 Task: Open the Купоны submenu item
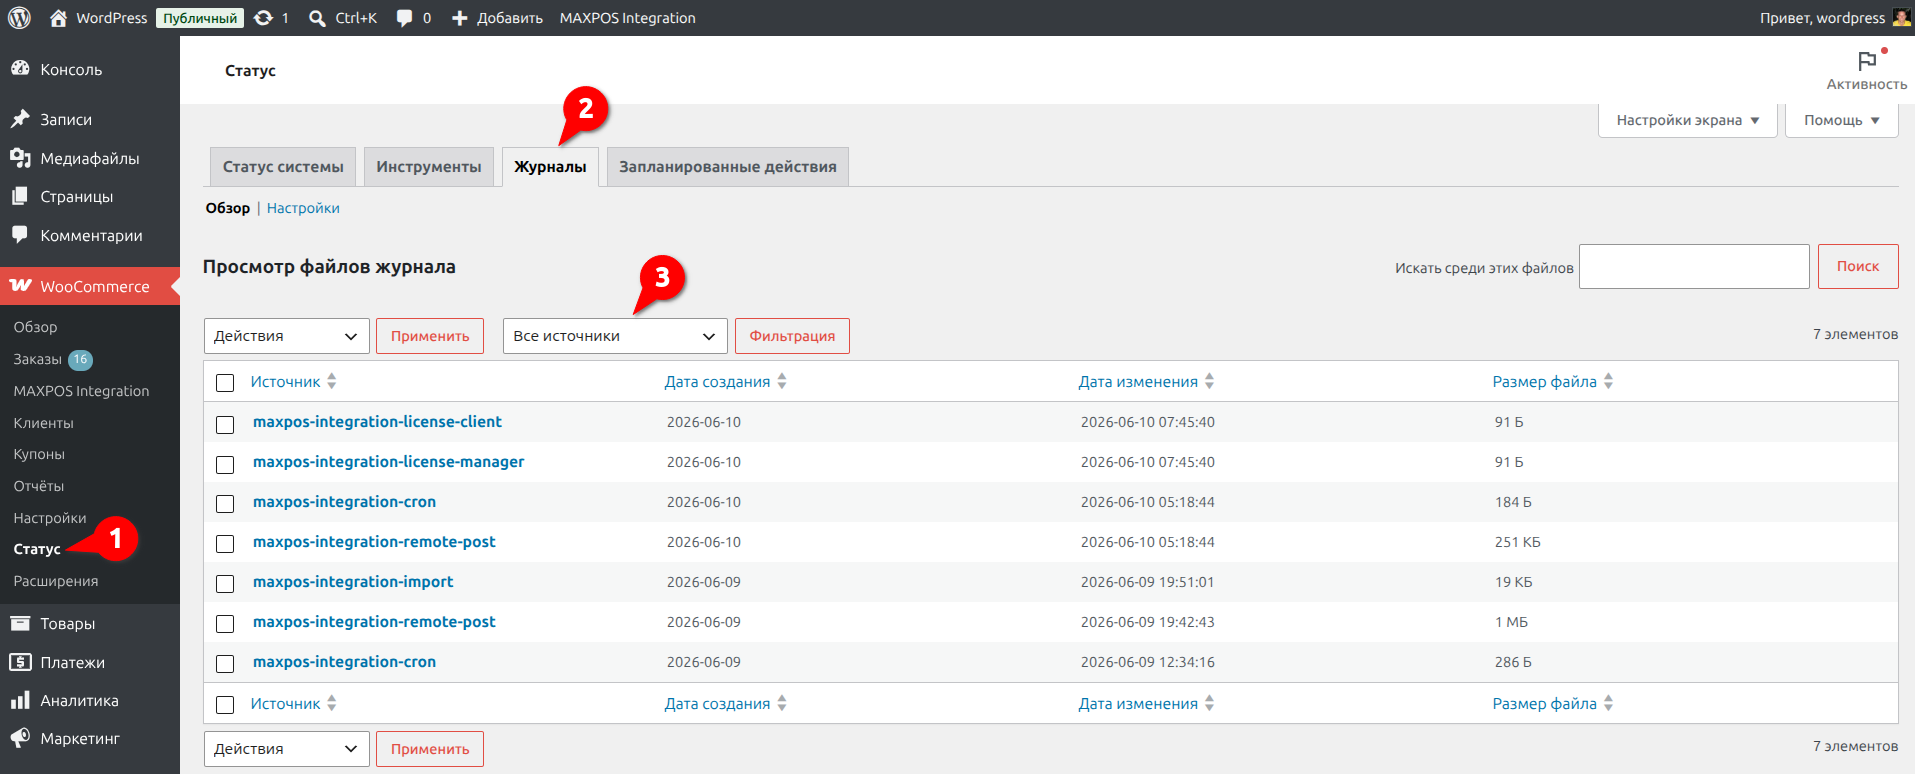(x=39, y=454)
